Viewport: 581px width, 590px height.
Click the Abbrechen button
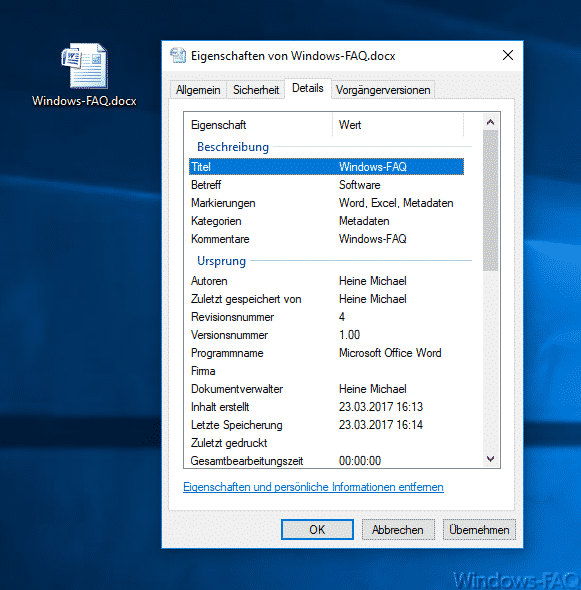pyautogui.click(x=398, y=529)
